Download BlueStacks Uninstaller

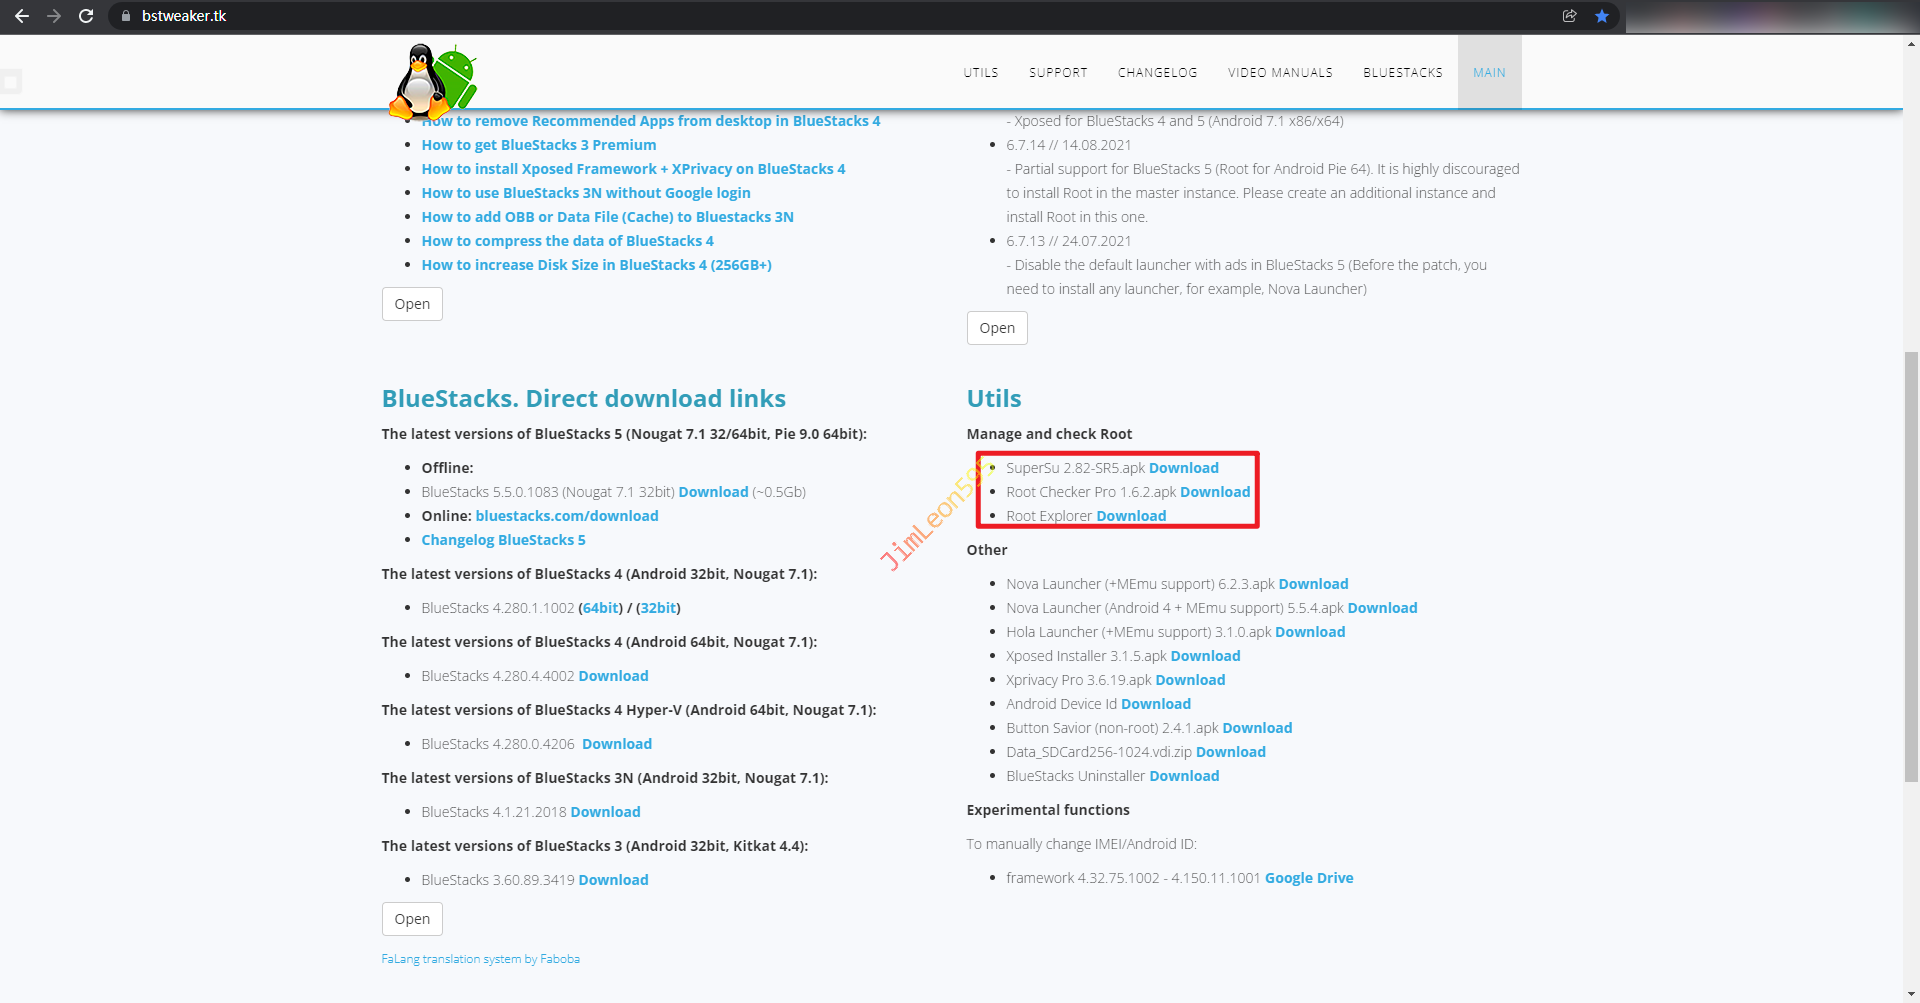point(1184,776)
